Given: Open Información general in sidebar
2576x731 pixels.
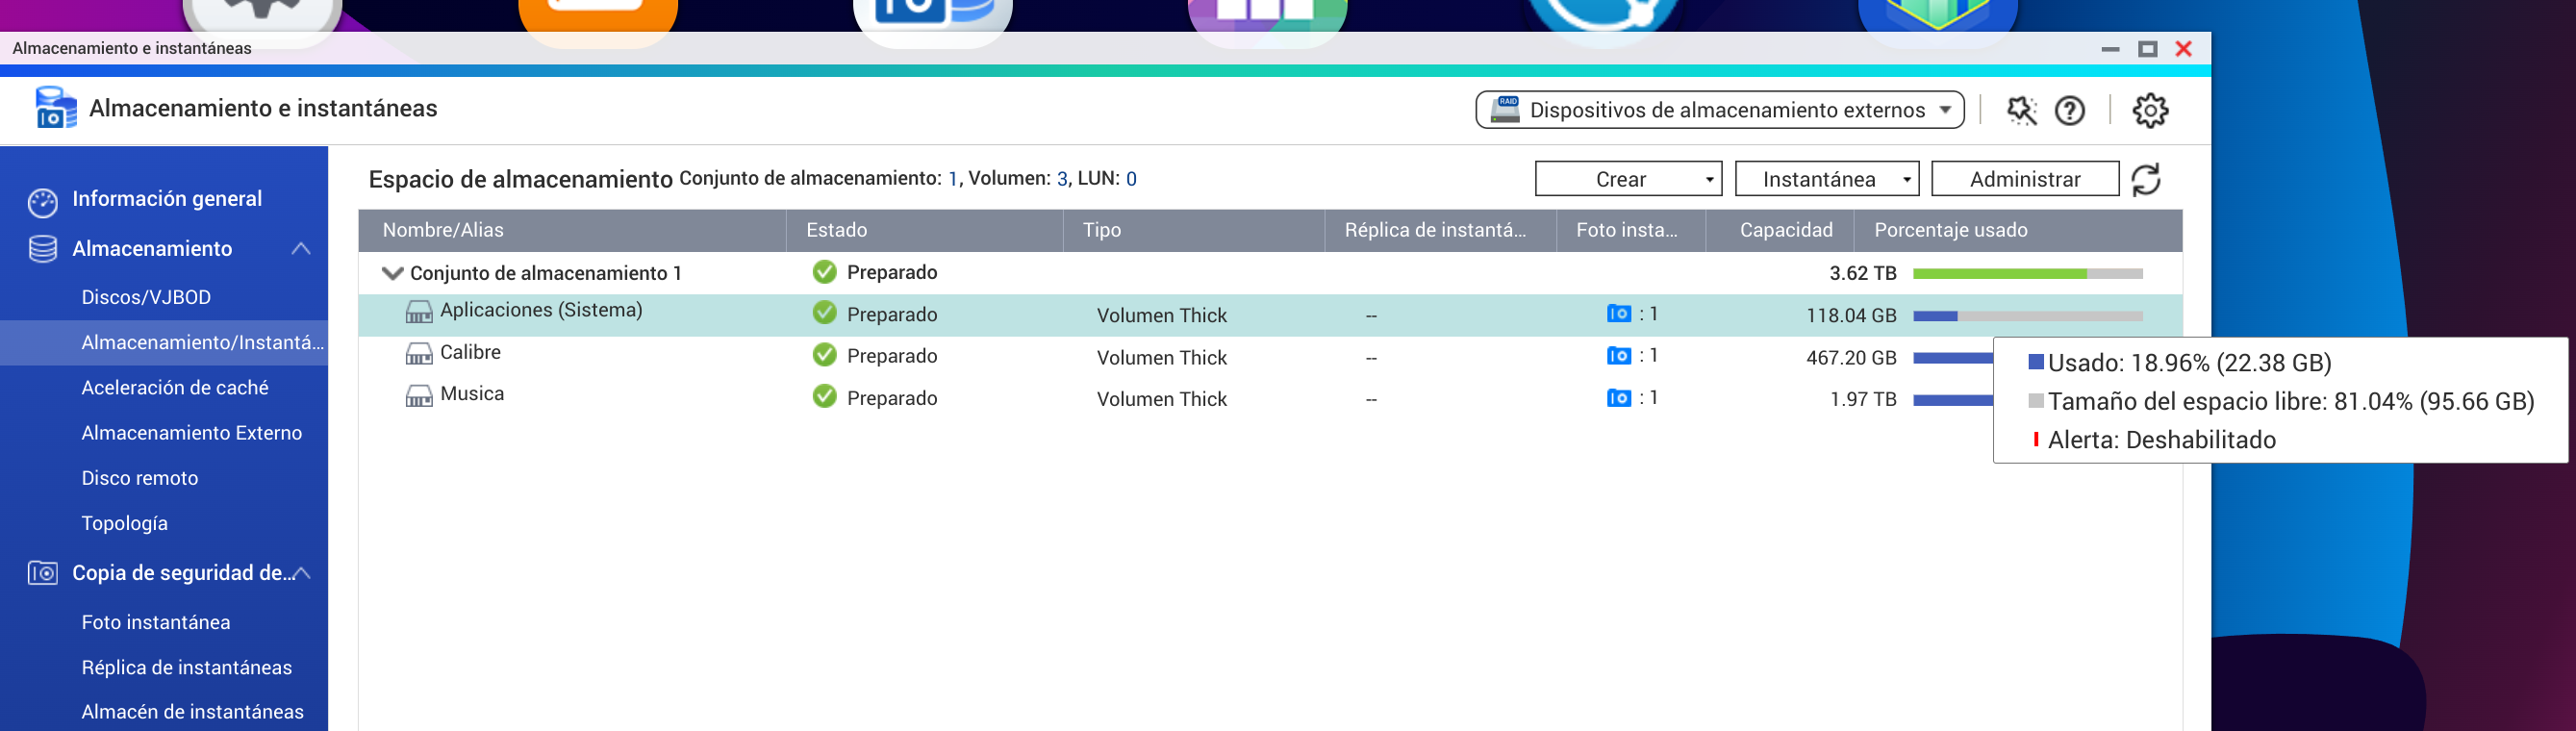Looking at the screenshot, I should point(166,199).
